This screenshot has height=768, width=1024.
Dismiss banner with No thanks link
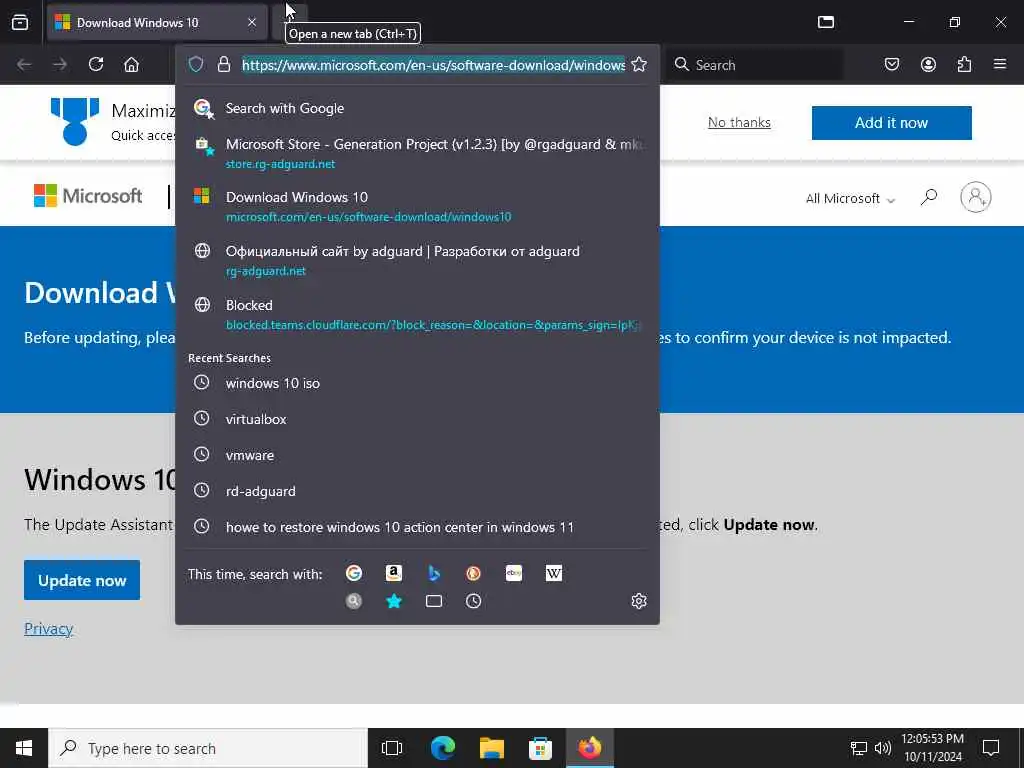coord(739,122)
